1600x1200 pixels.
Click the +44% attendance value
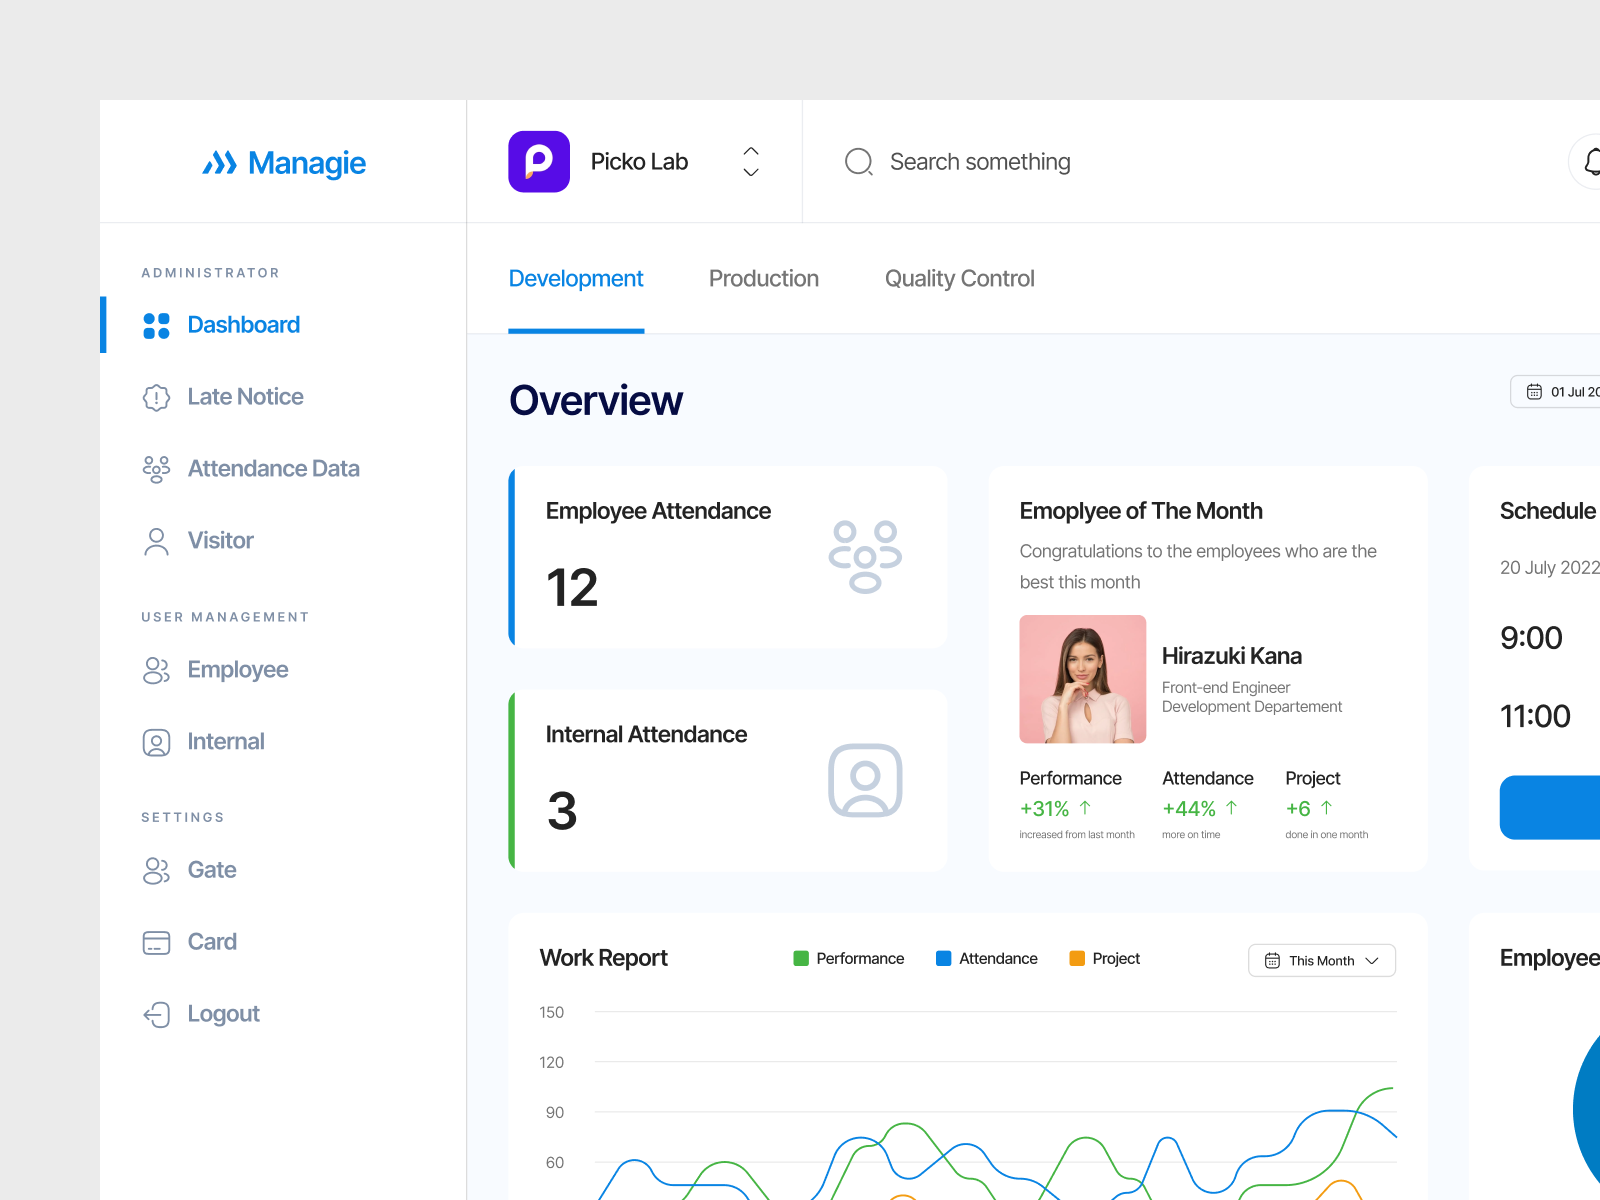pos(1189,808)
